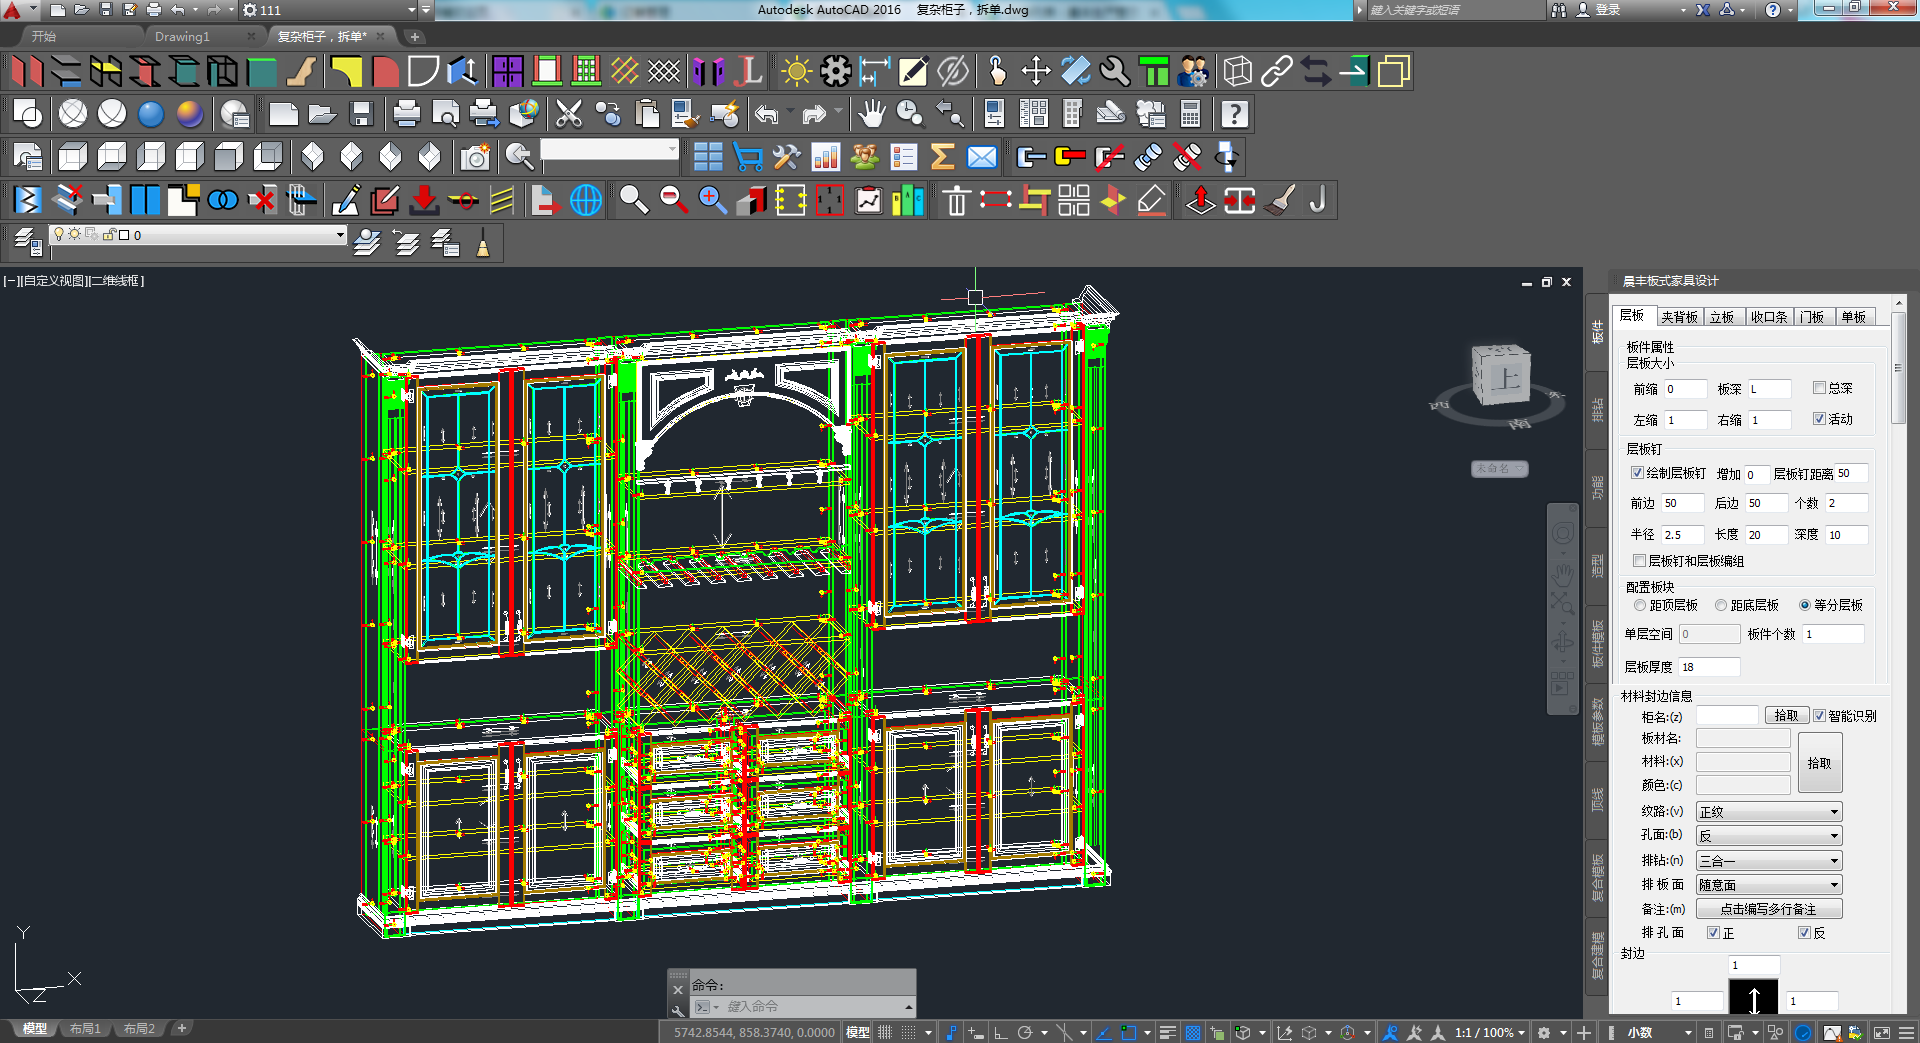Click the 前缩 input field
Screen dimensions: 1920x1043
1685,389
